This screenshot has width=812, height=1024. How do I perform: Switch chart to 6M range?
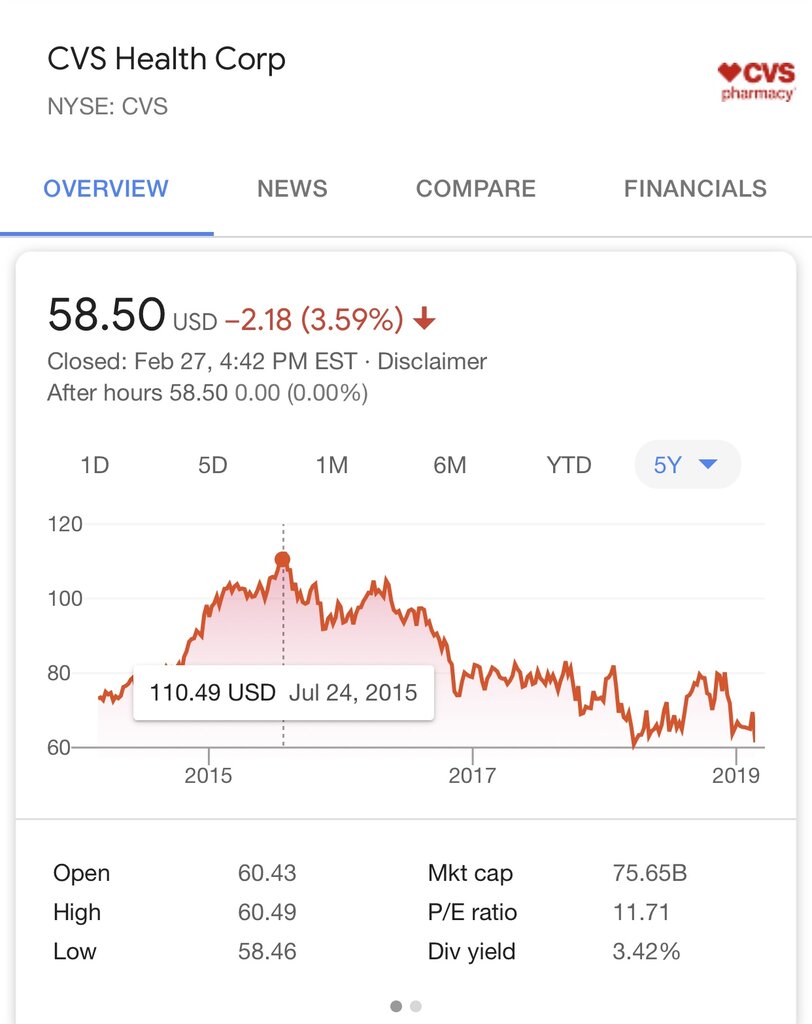pos(449,465)
